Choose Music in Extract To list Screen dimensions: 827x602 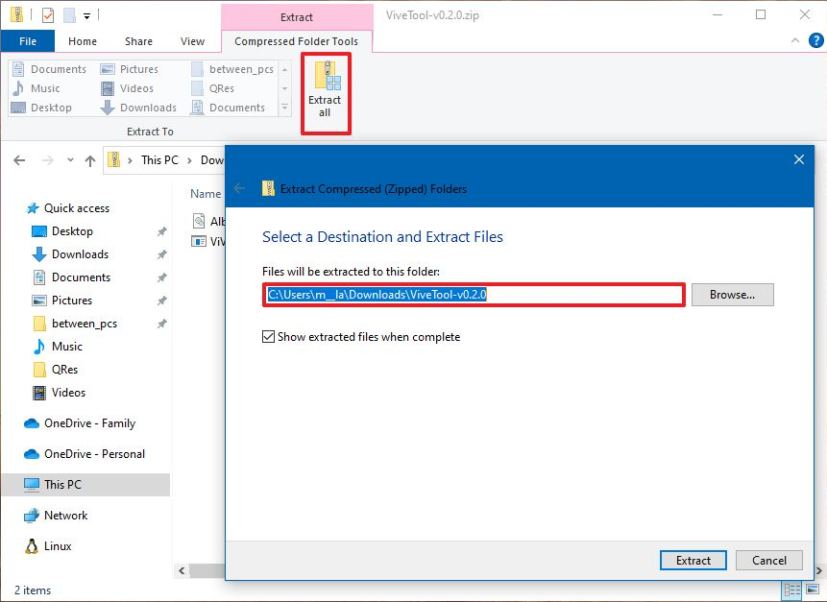[36, 88]
